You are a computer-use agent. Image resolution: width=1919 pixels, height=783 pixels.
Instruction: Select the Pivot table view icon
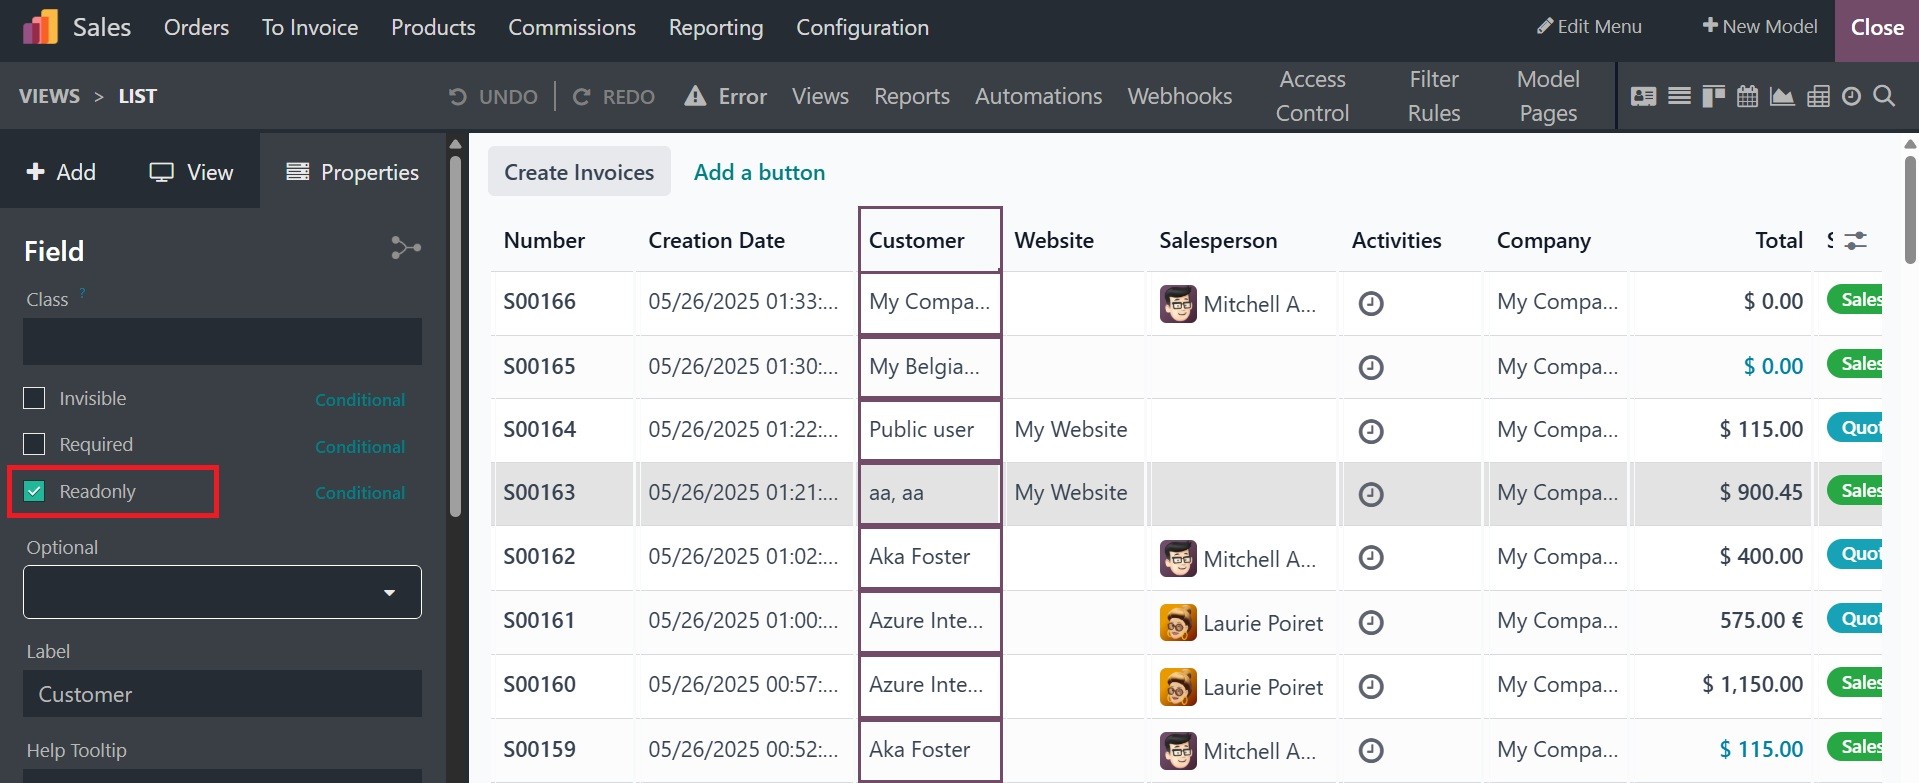[1818, 96]
